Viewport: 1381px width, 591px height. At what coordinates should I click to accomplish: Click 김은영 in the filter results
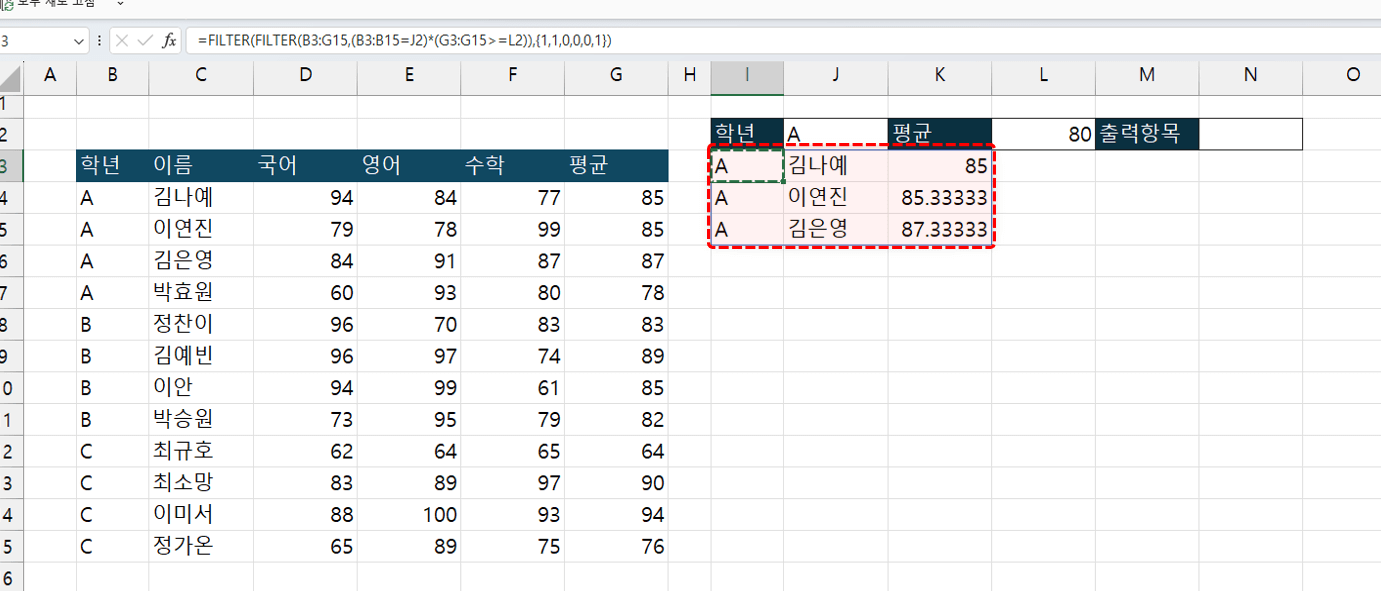coord(836,229)
